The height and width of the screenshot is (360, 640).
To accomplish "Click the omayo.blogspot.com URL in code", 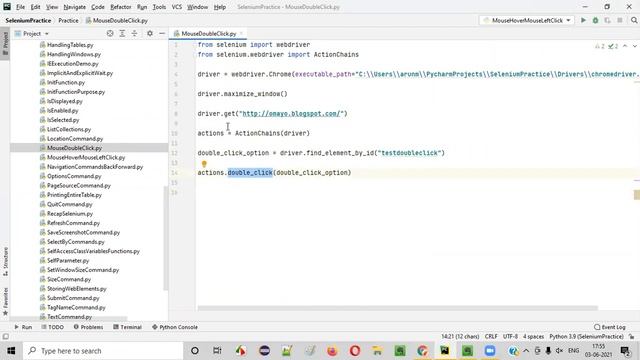I will click(291, 113).
